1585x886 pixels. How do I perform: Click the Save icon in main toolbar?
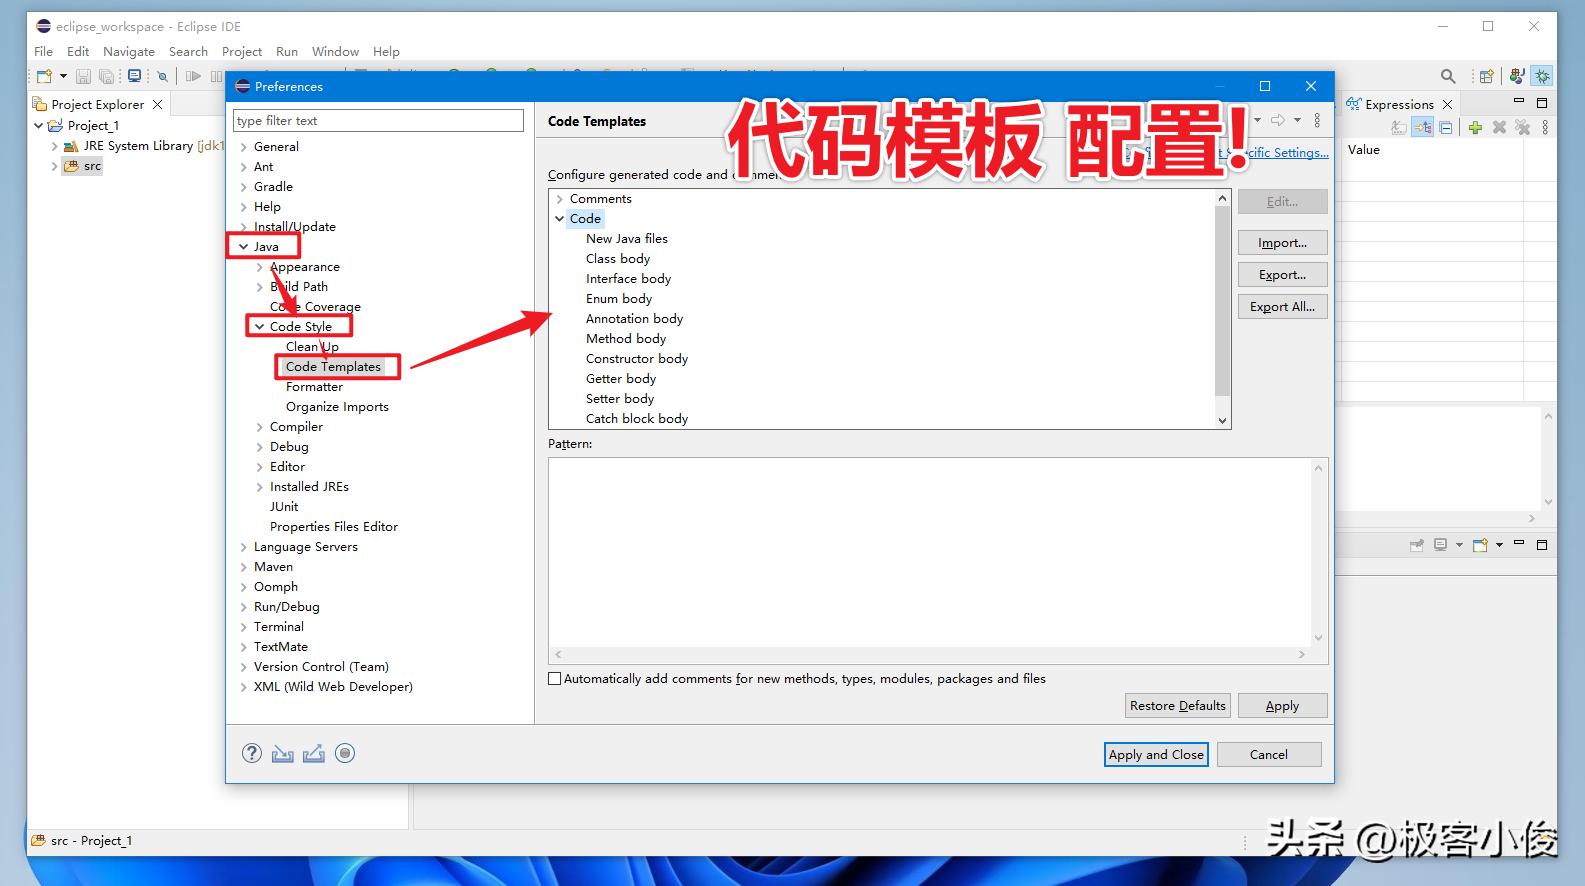pyautogui.click(x=83, y=76)
